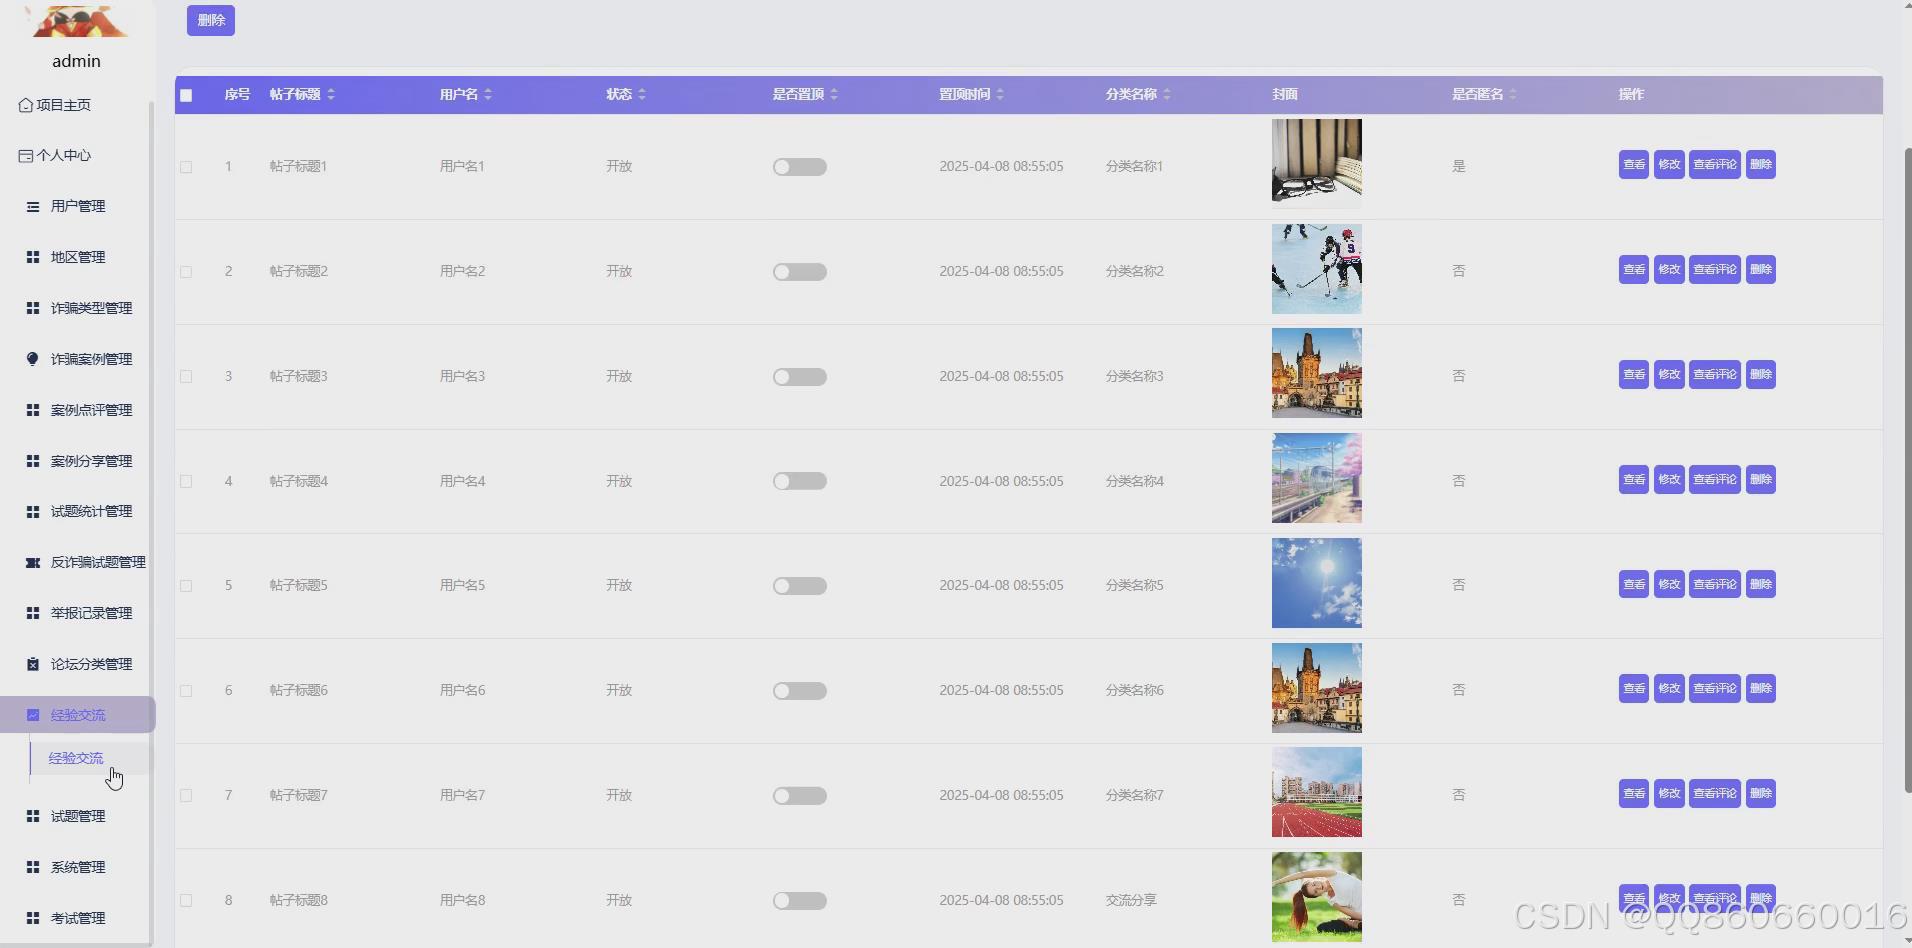The height and width of the screenshot is (948, 1912).
Task: Click the grid icon beside 案例点评管理
Action: pyautogui.click(x=33, y=410)
